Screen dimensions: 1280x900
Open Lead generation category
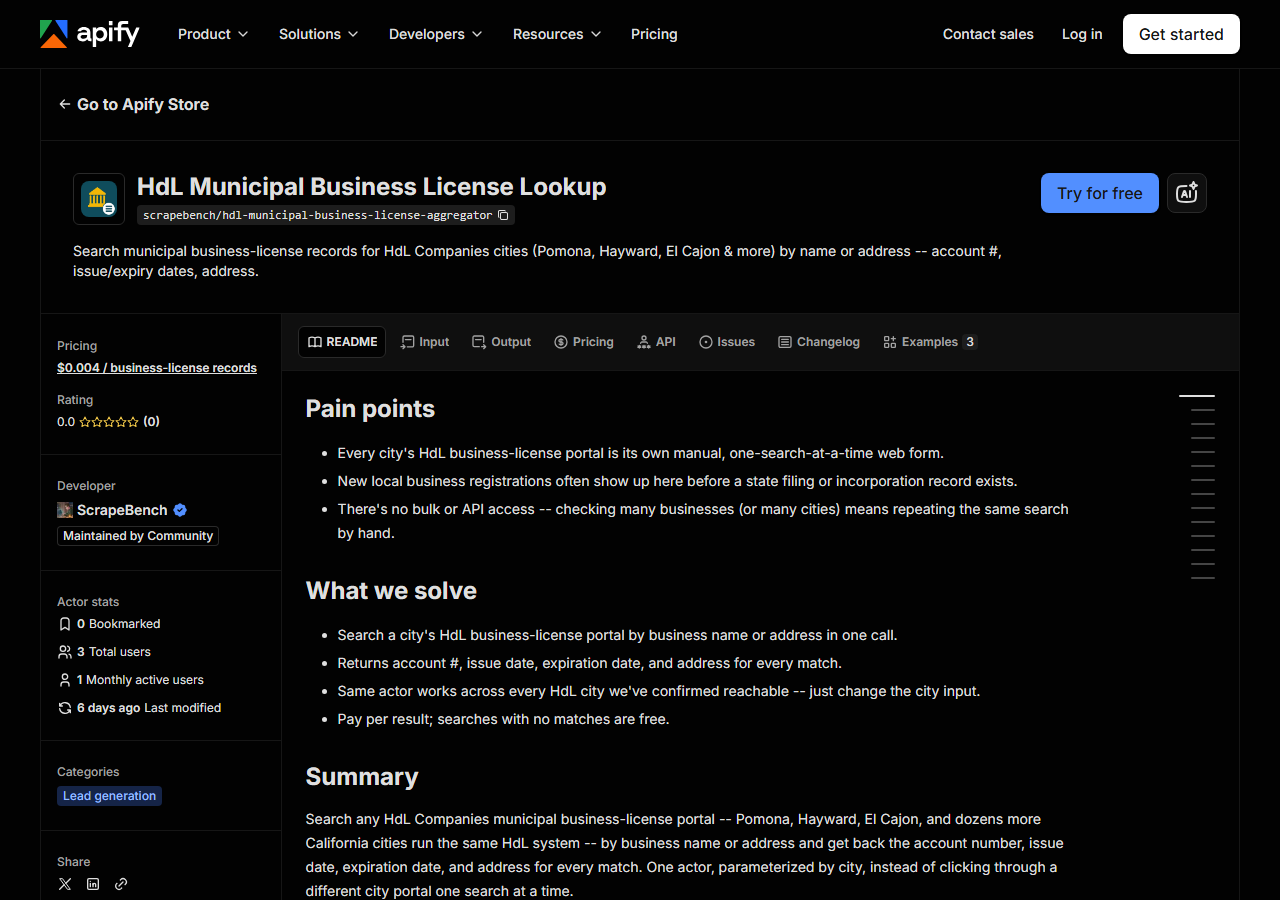110,796
